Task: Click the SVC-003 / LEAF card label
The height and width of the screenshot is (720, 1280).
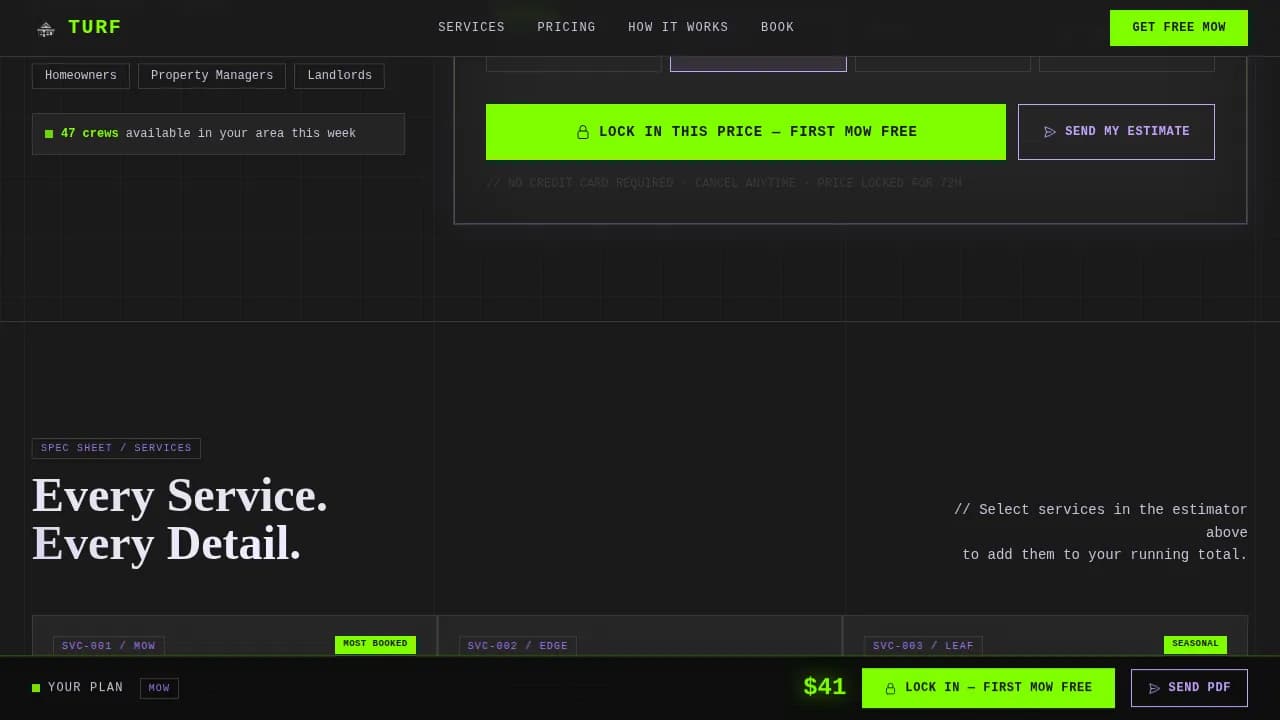Action: tap(923, 646)
